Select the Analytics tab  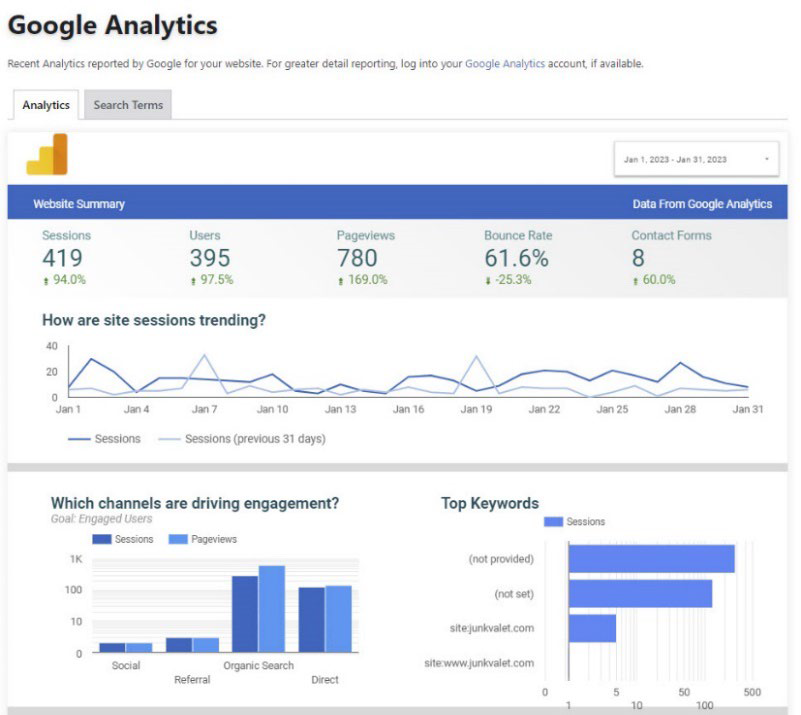point(46,105)
